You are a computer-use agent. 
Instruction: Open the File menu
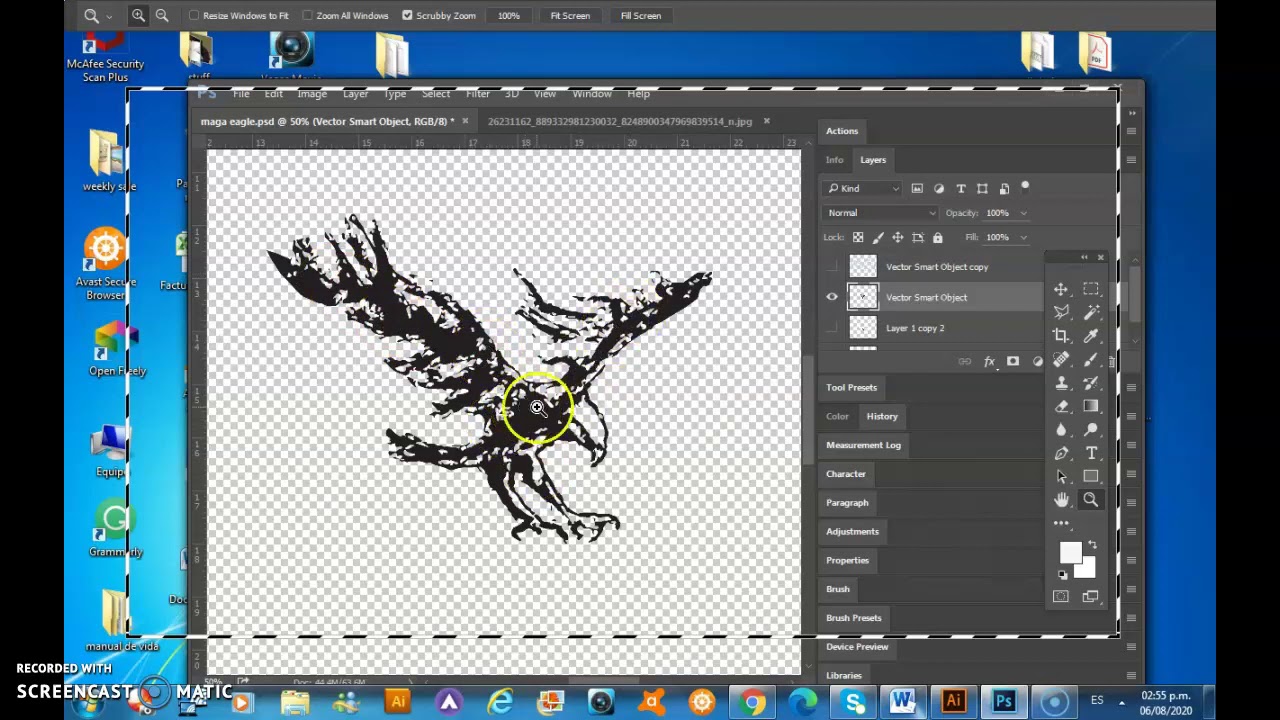coord(241,94)
